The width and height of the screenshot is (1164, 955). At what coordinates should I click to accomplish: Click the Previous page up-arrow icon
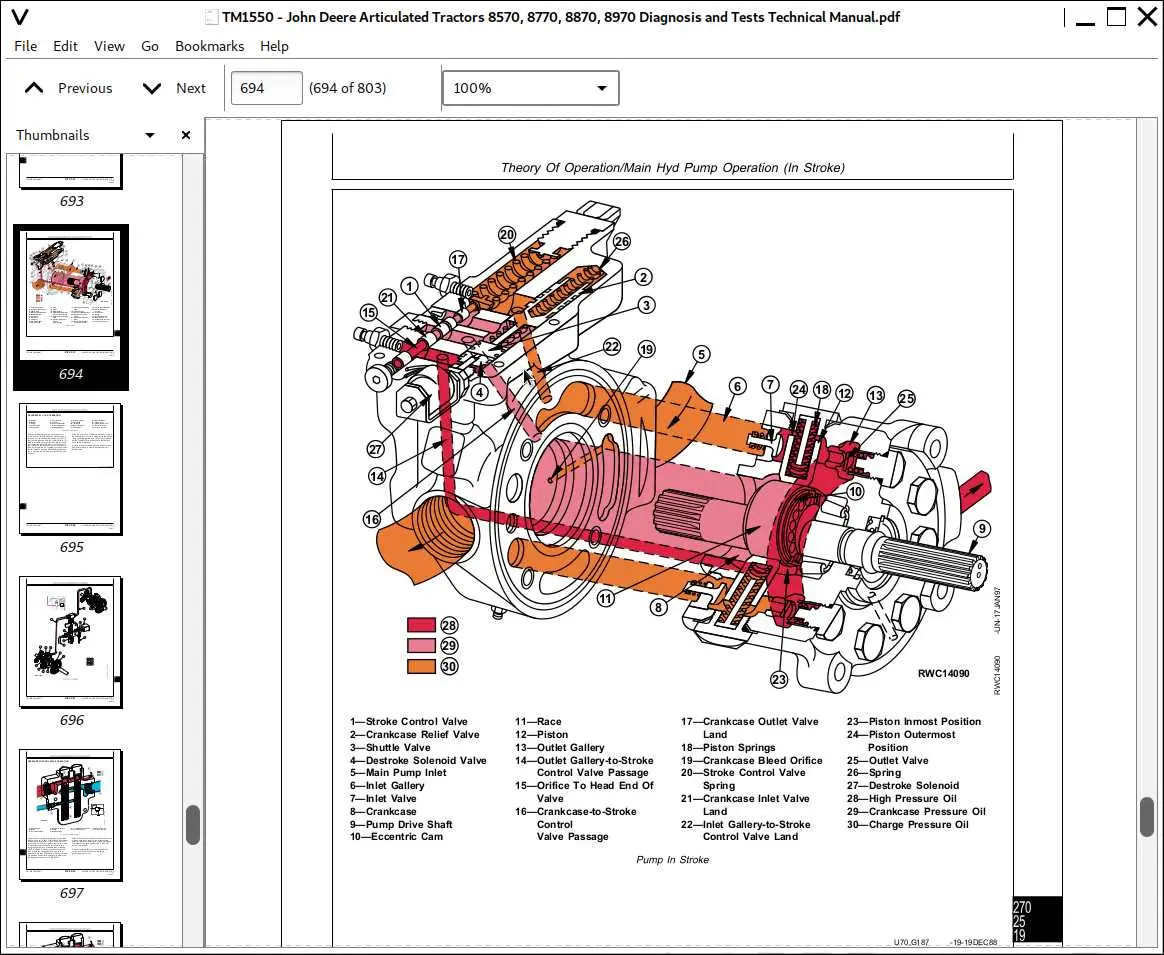click(x=33, y=88)
